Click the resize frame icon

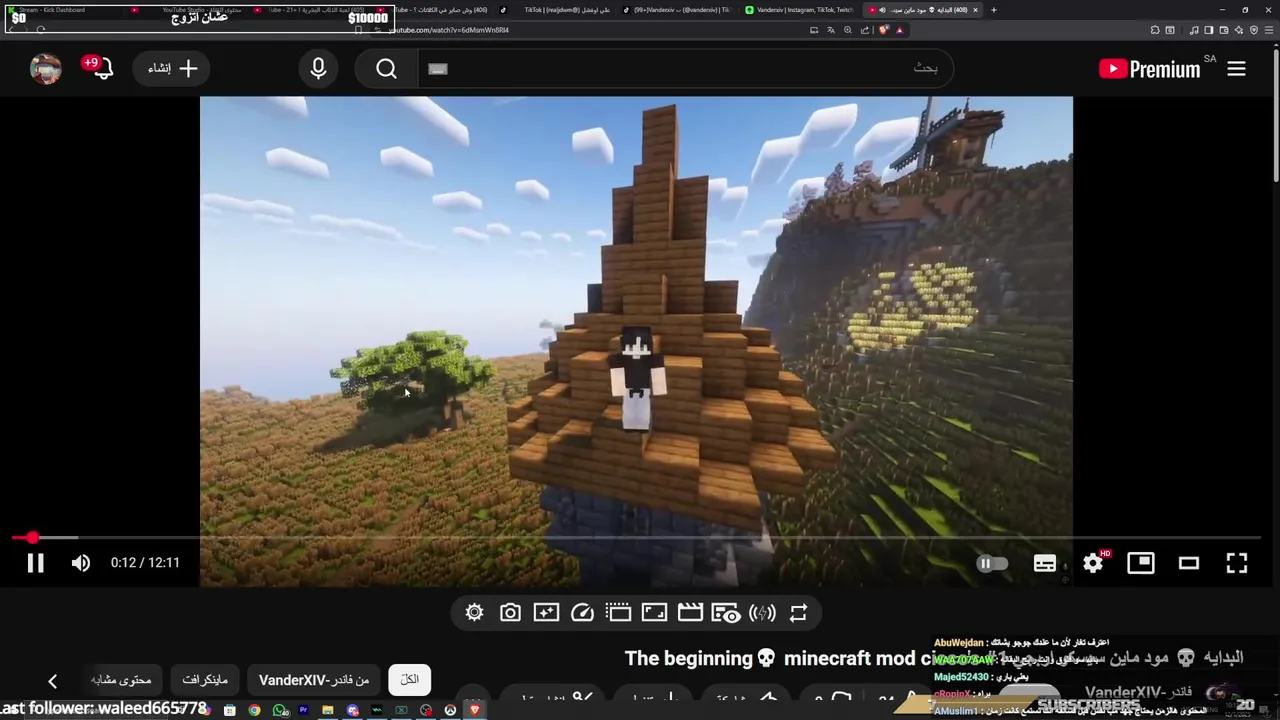pos(654,613)
